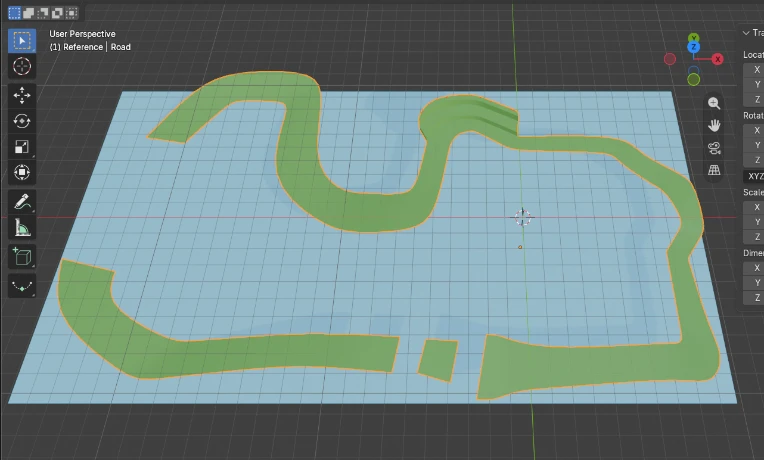Activate the 3D Cursor tool

[x=22, y=66]
